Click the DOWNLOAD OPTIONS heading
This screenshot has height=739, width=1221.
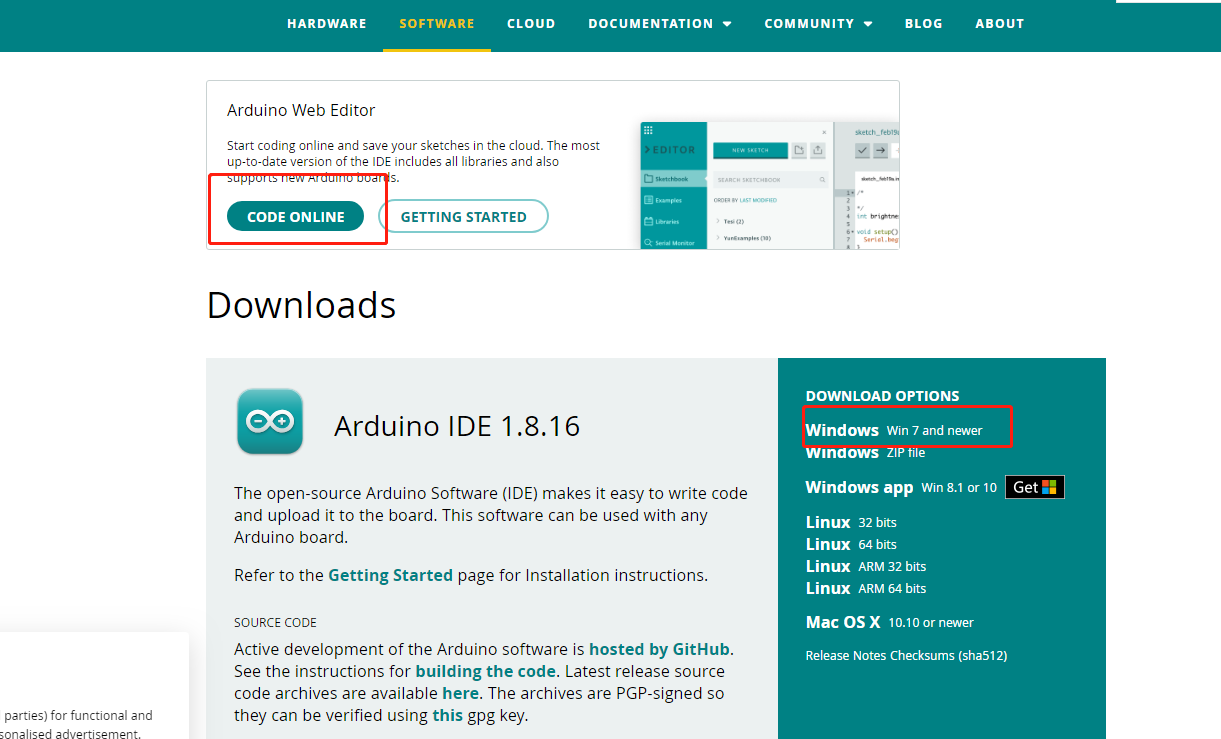pos(882,396)
